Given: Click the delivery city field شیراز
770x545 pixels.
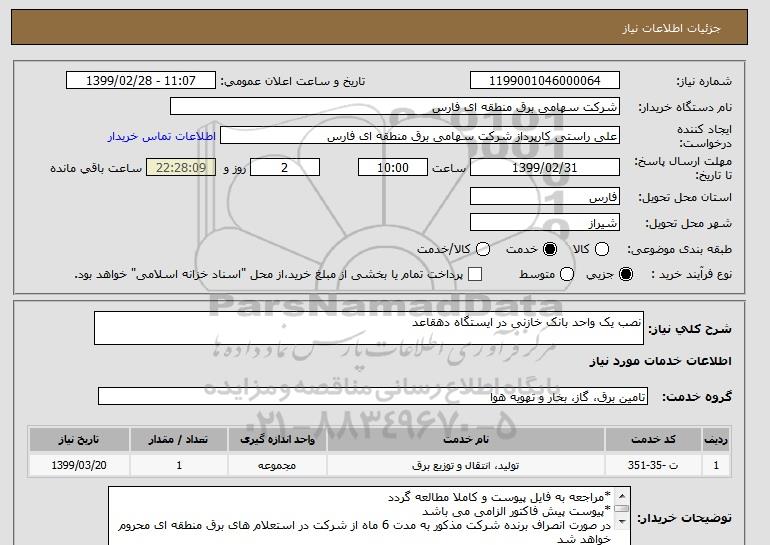Looking at the screenshot, I should click(x=545, y=222).
